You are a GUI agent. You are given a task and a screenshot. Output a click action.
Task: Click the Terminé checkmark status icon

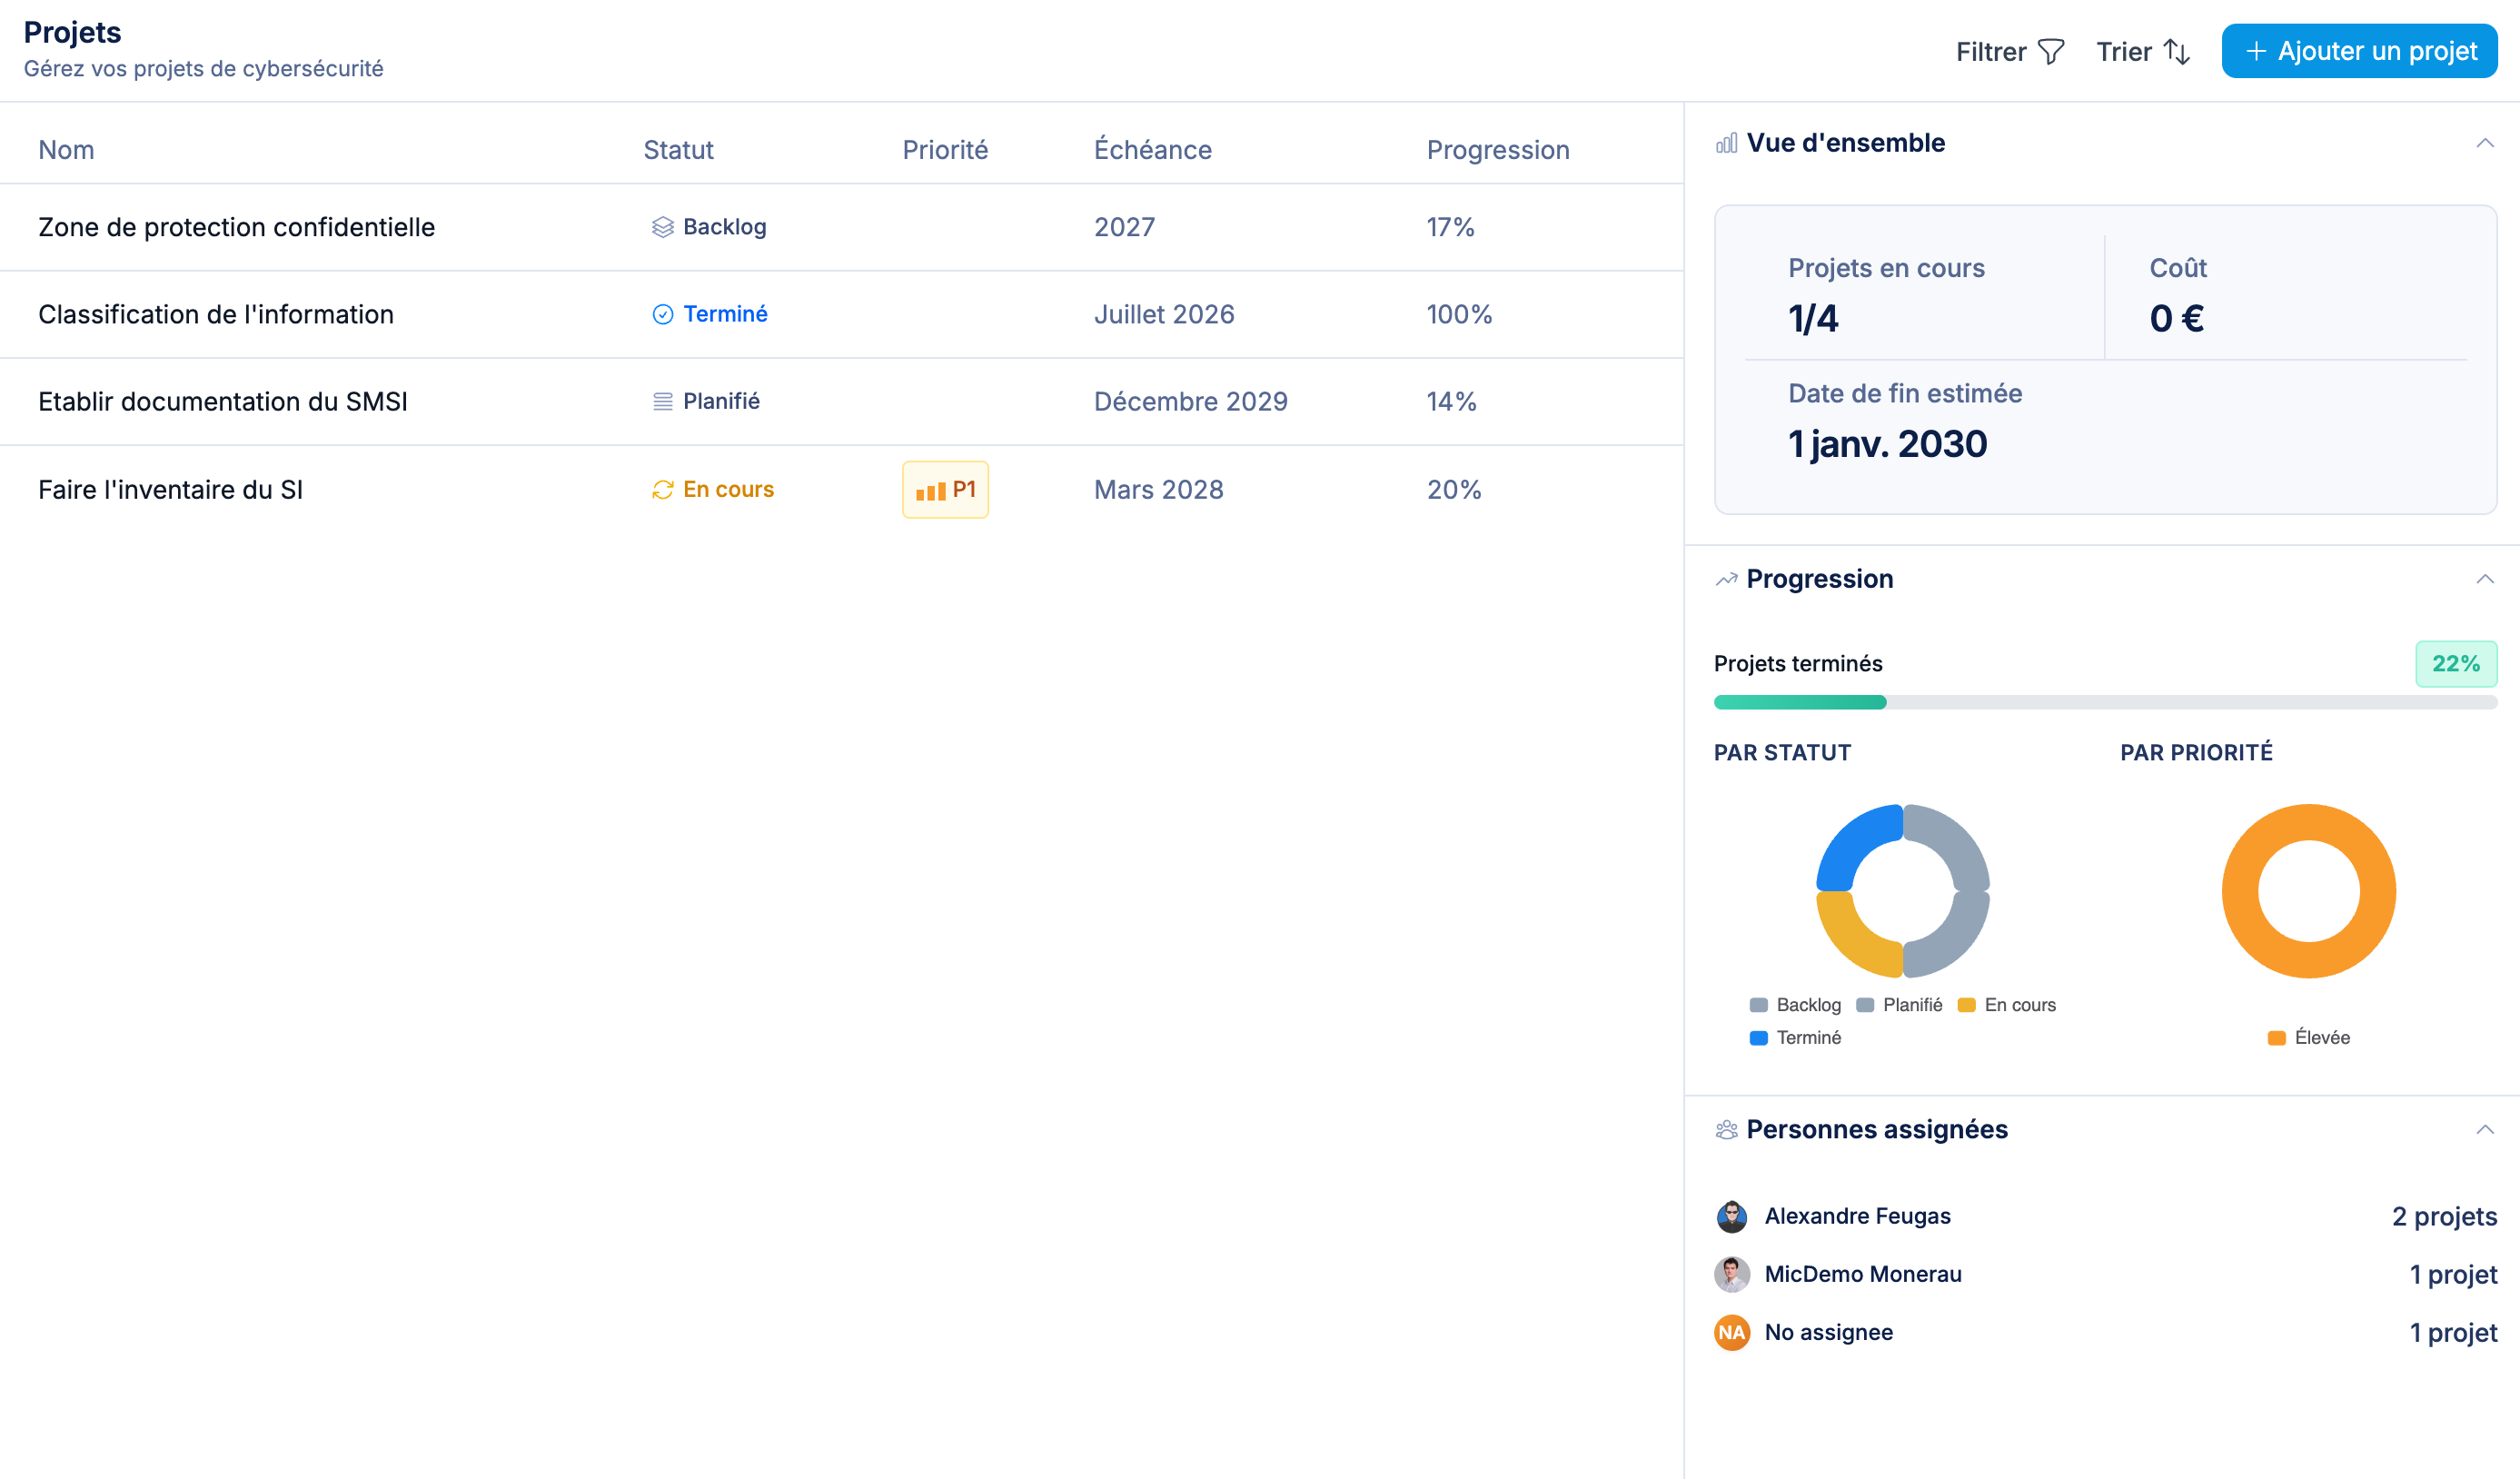662,314
